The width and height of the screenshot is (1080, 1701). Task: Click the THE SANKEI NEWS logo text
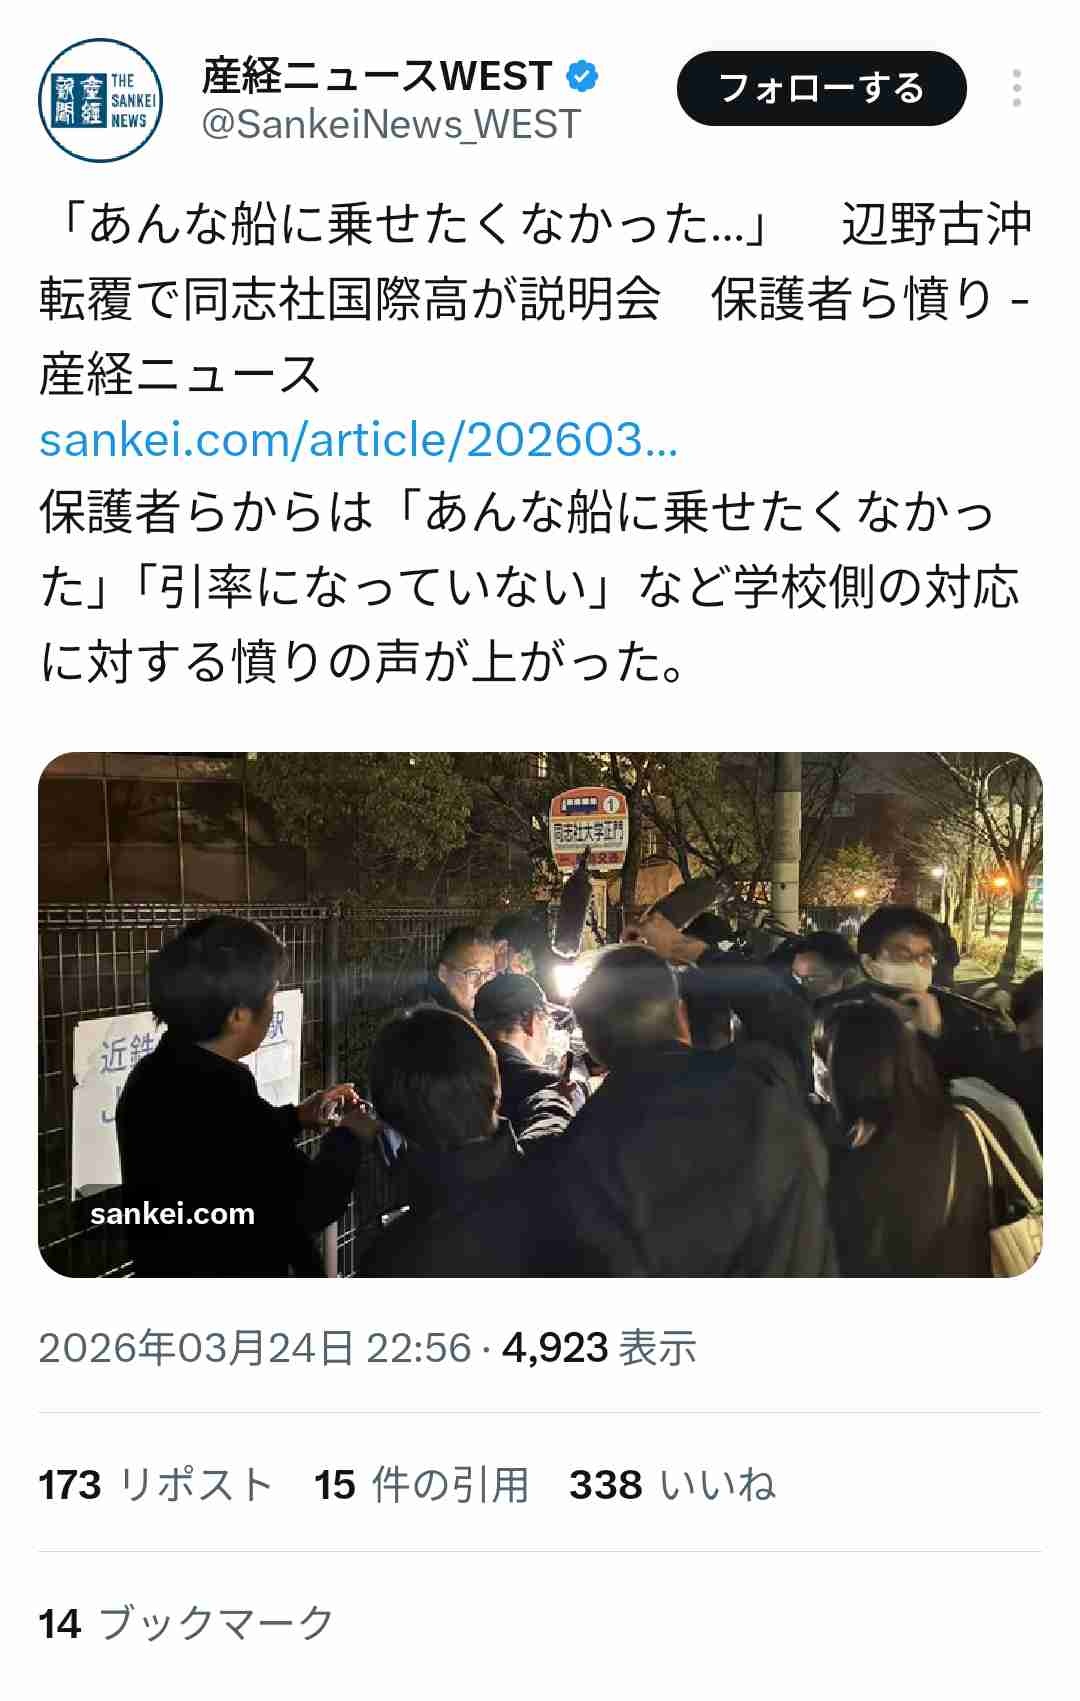tap(132, 101)
